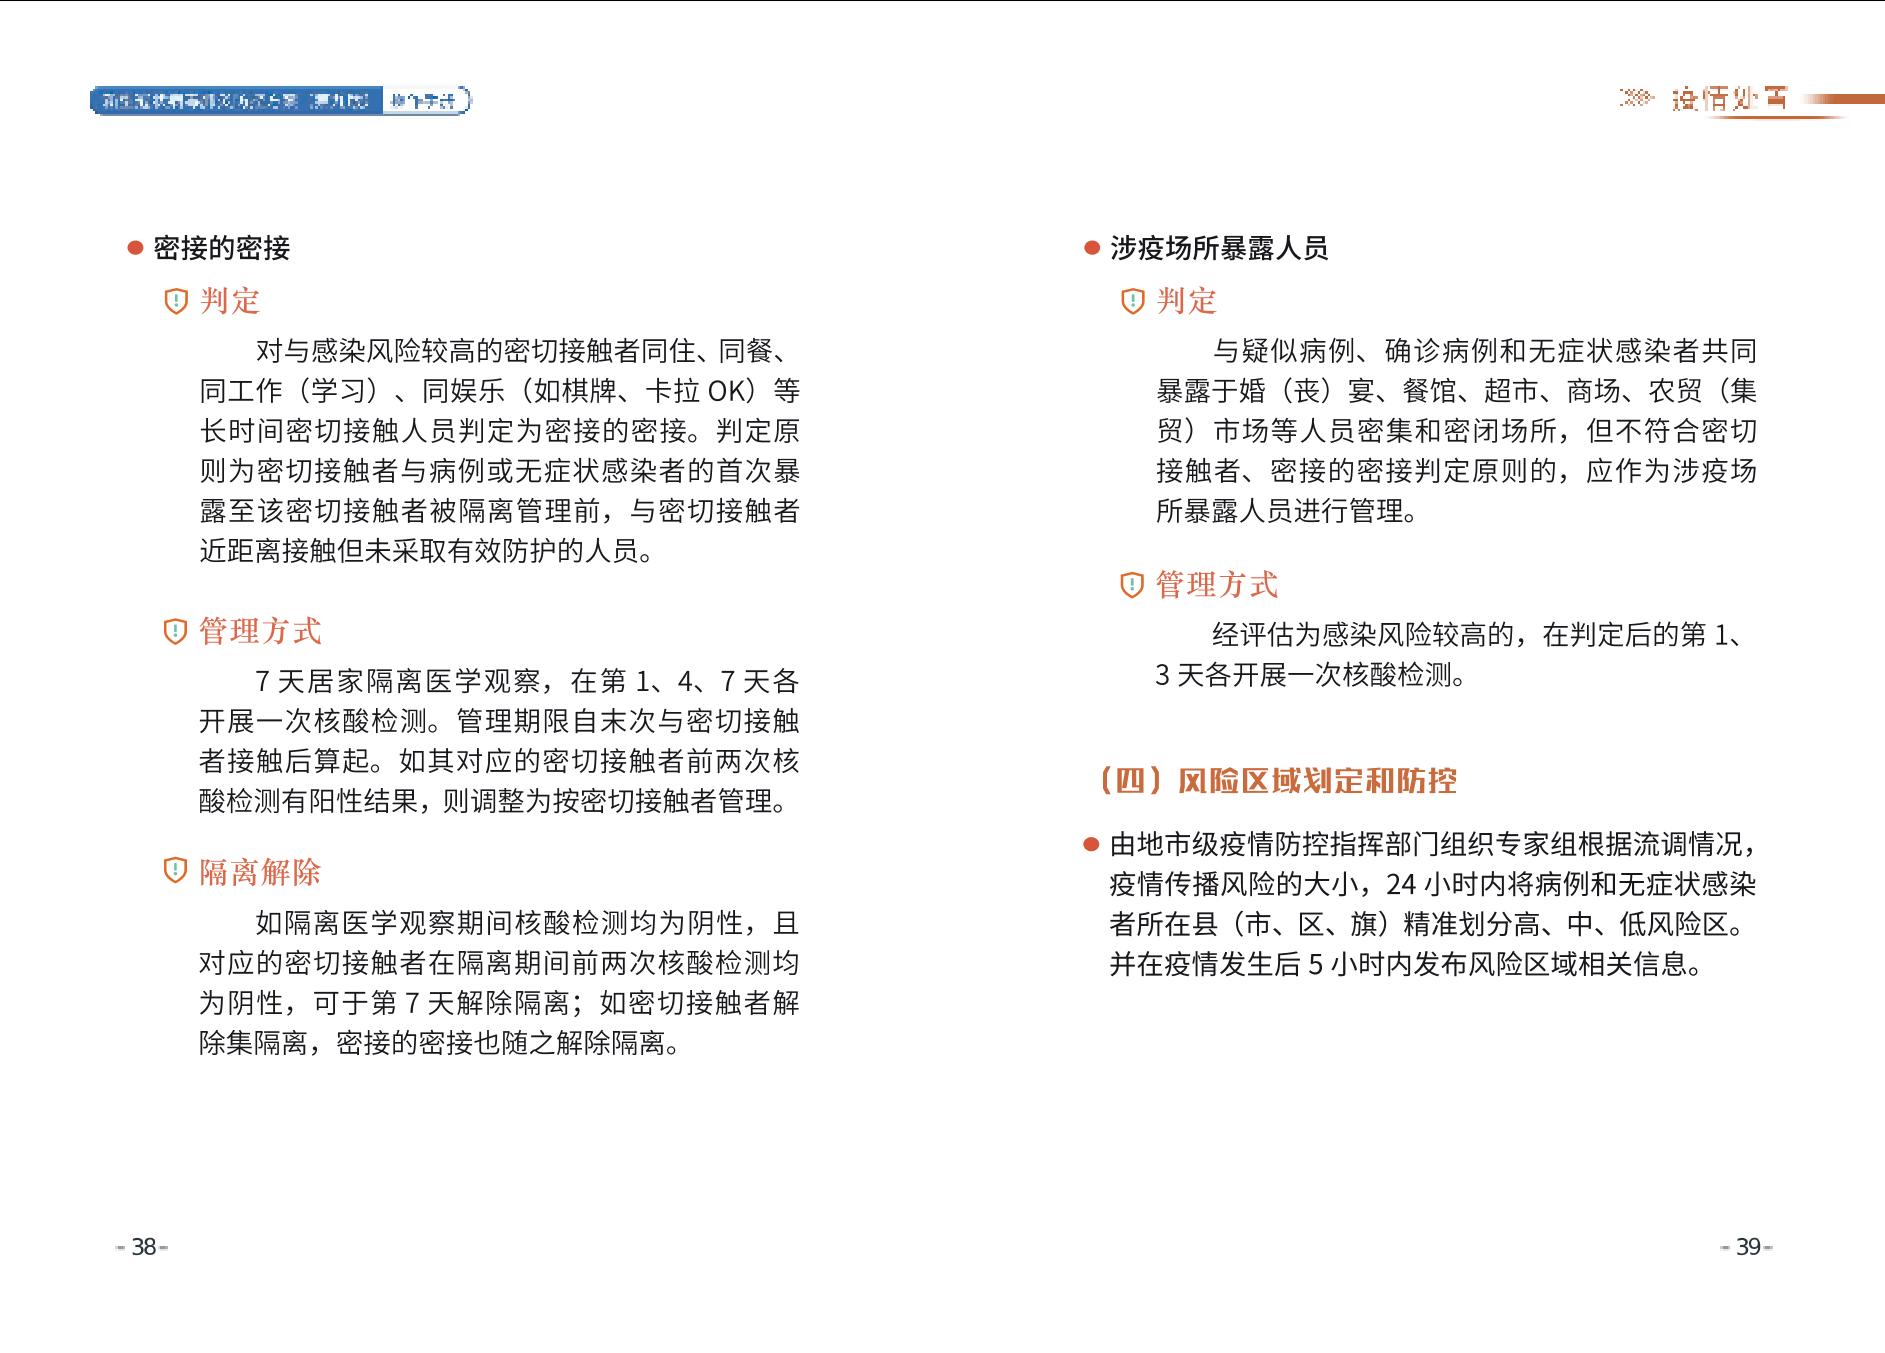Click line starting 酸检测有阳性结果

click(494, 802)
